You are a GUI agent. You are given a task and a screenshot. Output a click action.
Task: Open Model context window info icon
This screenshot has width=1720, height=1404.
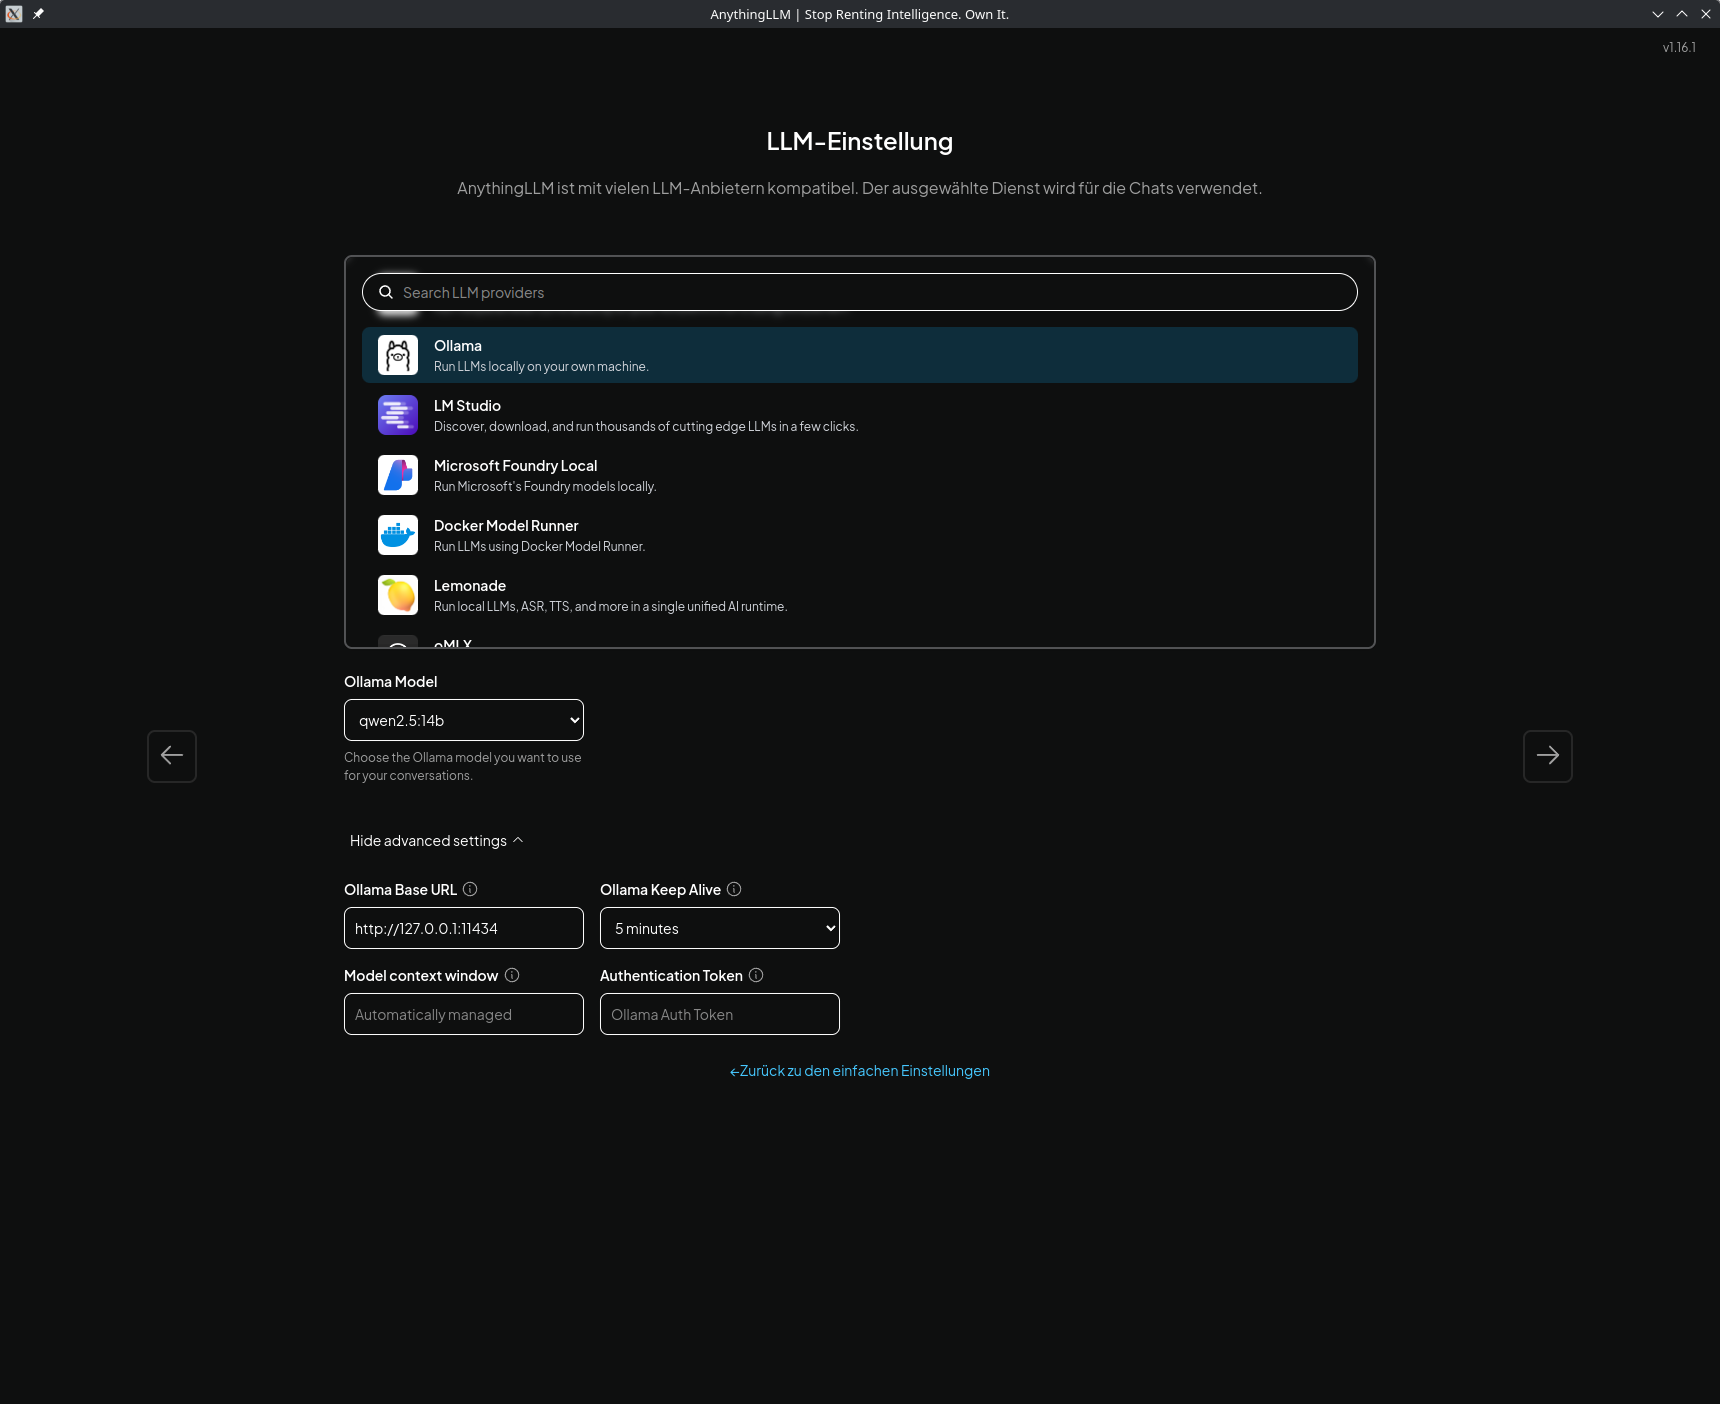click(x=512, y=975)
